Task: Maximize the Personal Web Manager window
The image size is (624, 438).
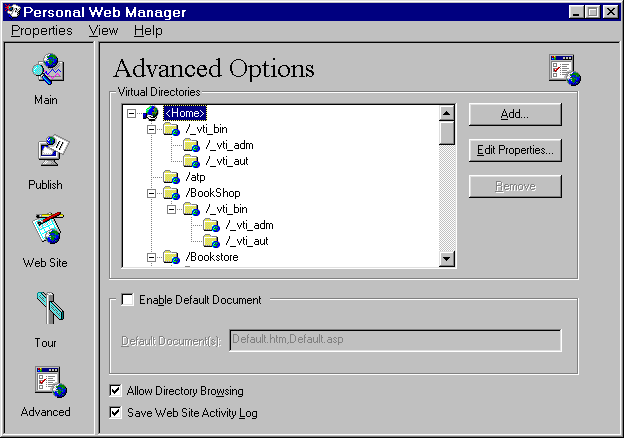Action: coord(592,12)
